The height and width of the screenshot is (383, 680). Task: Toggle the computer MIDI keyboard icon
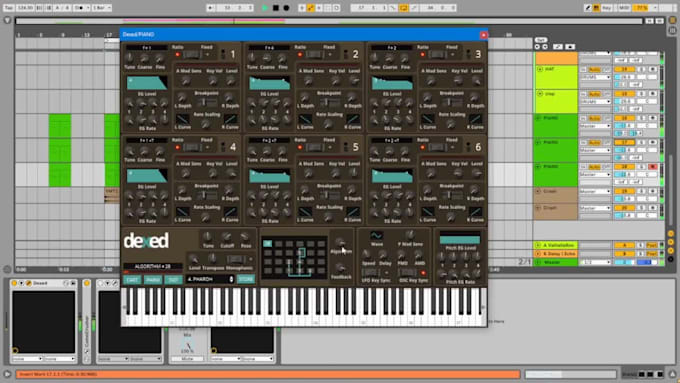click(x=596, y=8)
